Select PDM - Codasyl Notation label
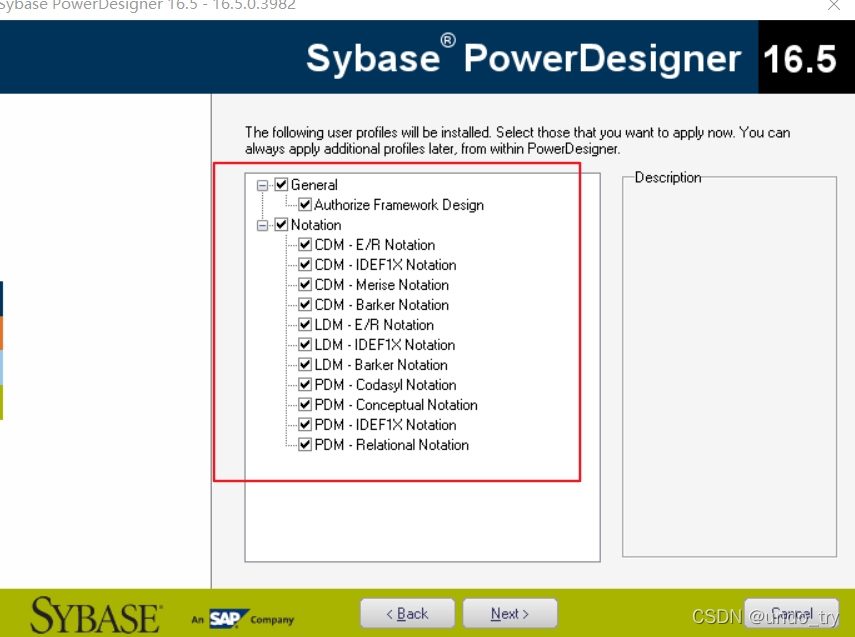 386,385
